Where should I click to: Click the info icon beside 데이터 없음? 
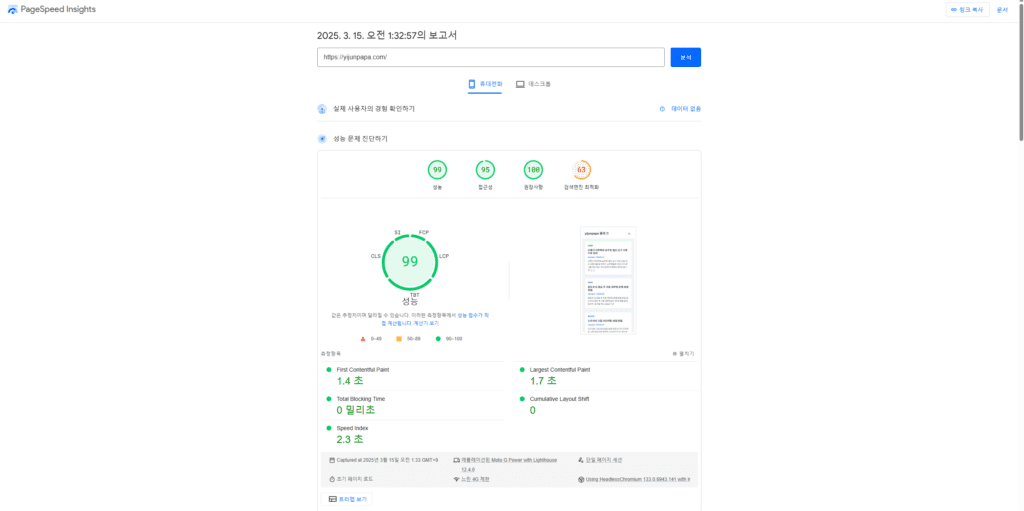click(662, 108)
